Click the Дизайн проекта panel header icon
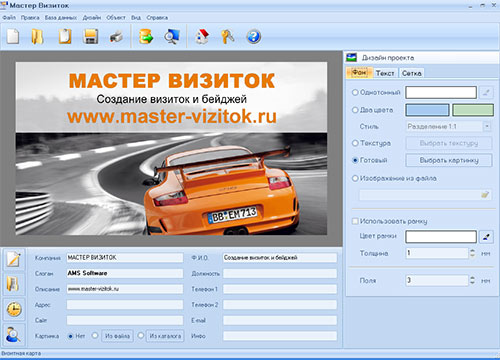The width and height of the screenshot is (500, 360). pos(351,57)
